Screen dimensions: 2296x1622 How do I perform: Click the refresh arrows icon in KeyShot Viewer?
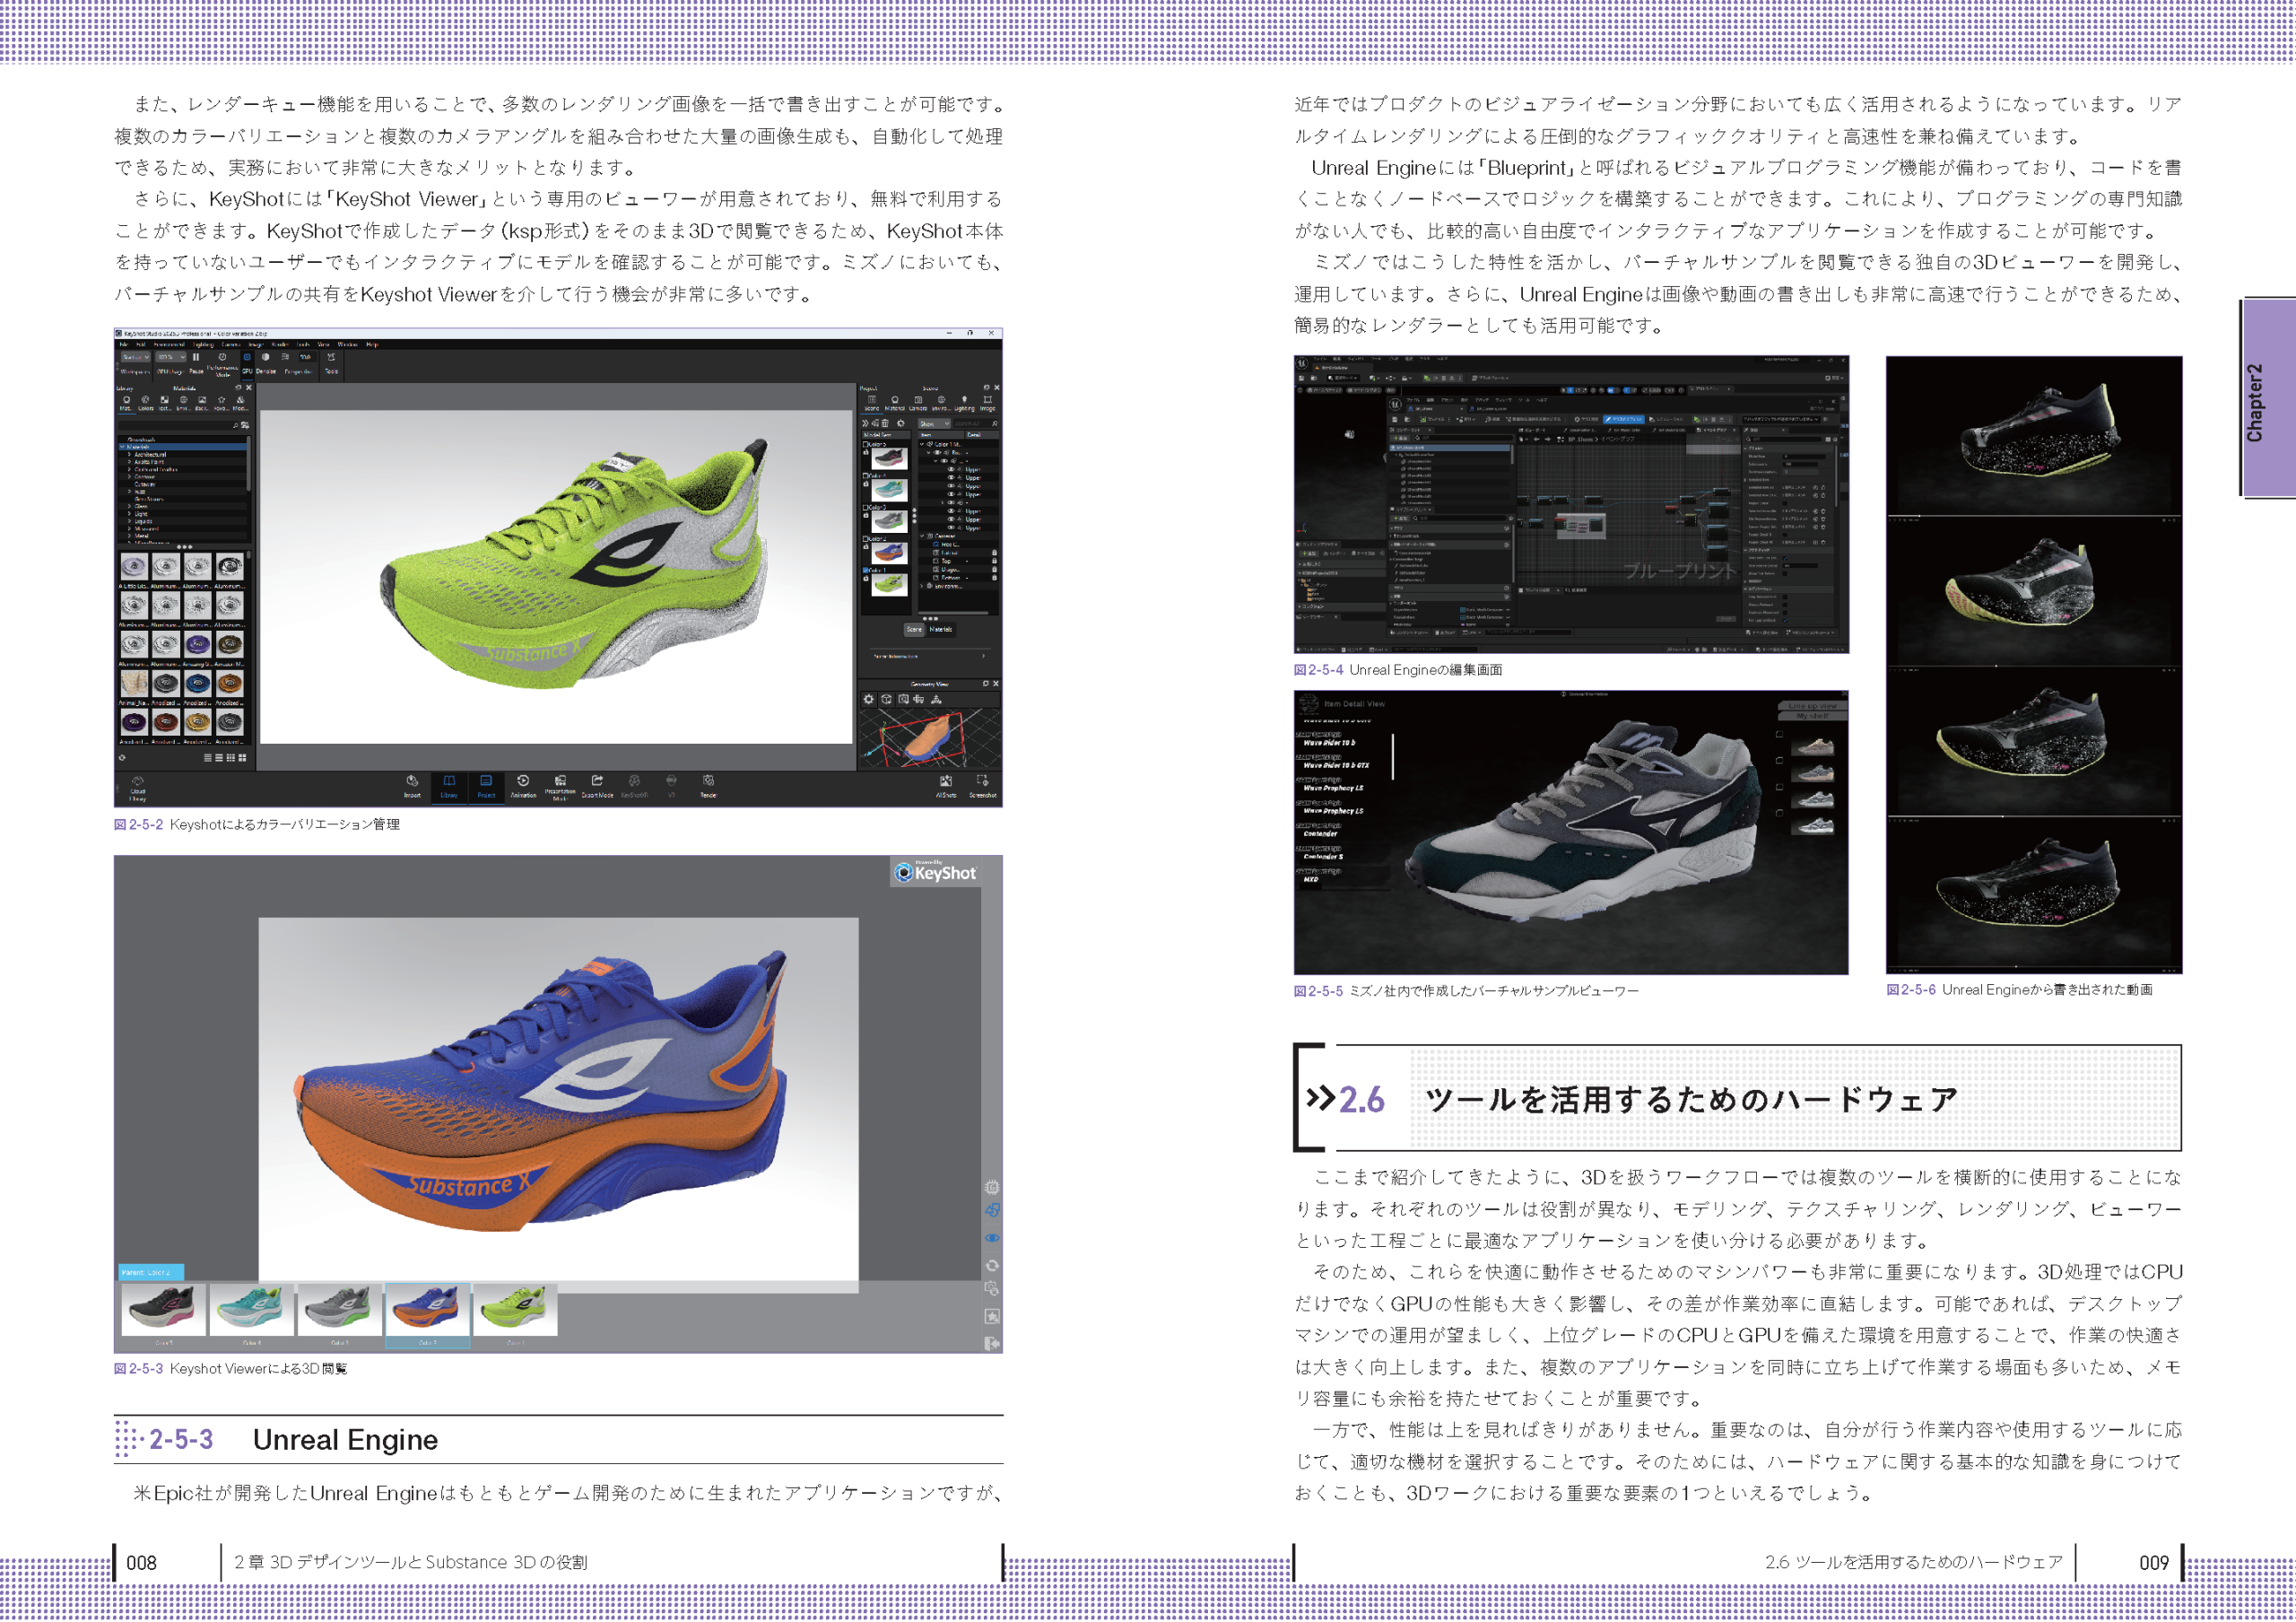point(991,1265)
